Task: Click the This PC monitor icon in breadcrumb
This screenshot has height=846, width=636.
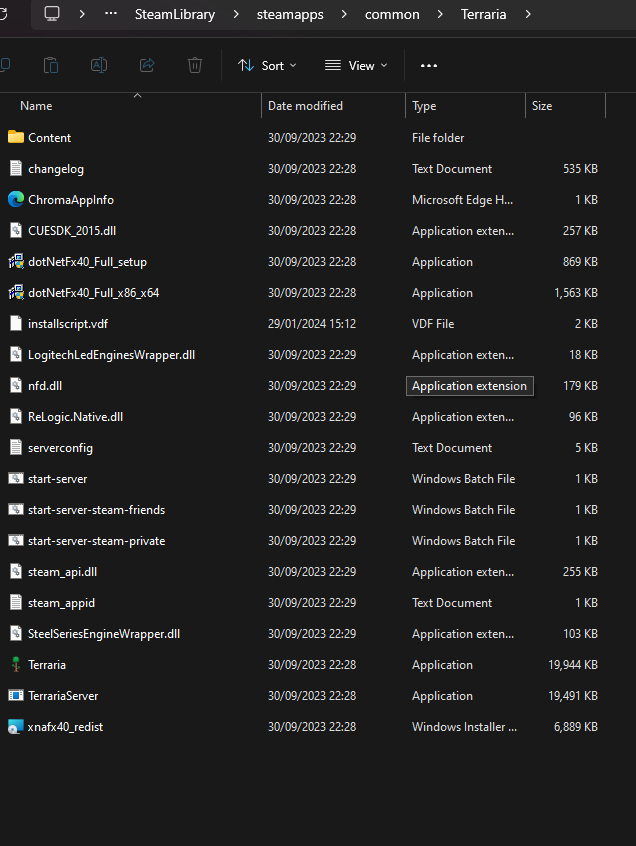Action: point(52,14)
